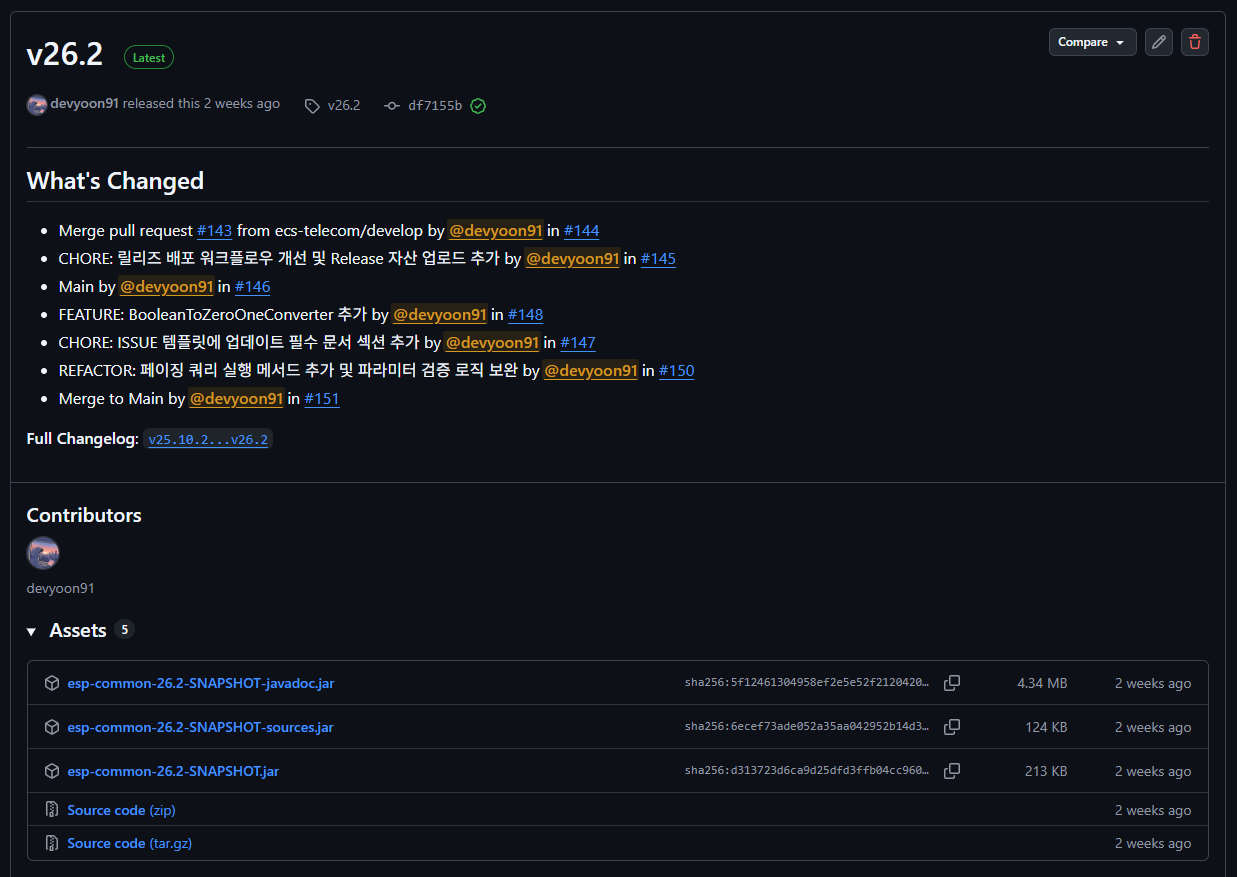Copy sha256 of the sources jar
This screenshot has height=877, width=1237.
click(952, 727)
